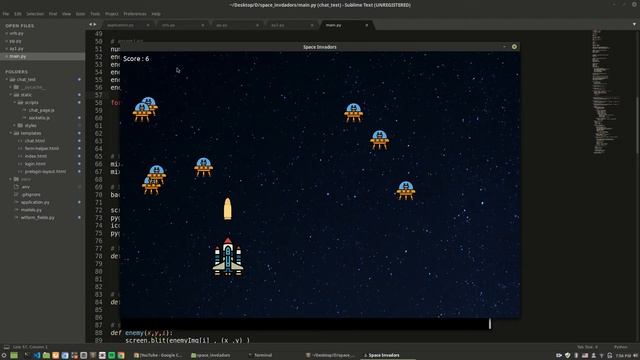Open the View menu
Viewport: 640px width, 360px height.
67,14
